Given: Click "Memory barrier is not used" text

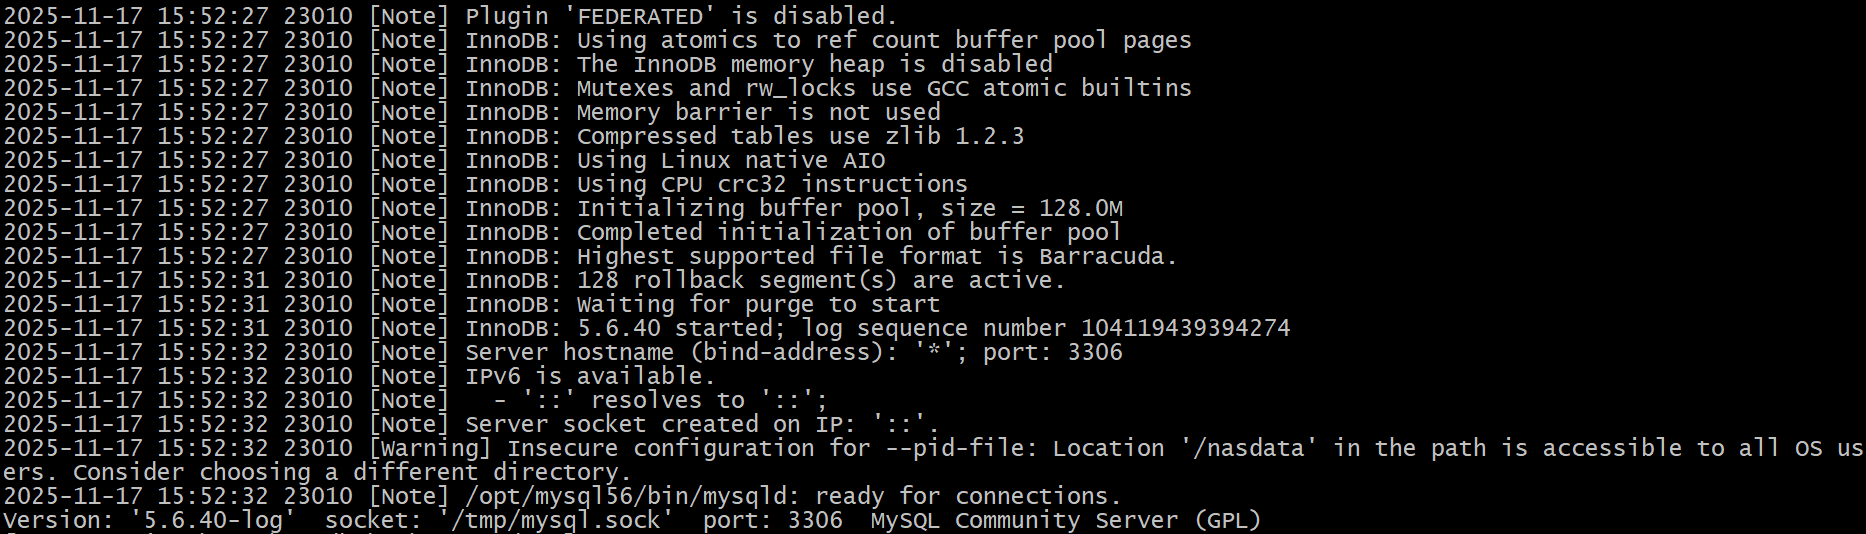Looking at the screenshot, I should click(x=758, y=113).
